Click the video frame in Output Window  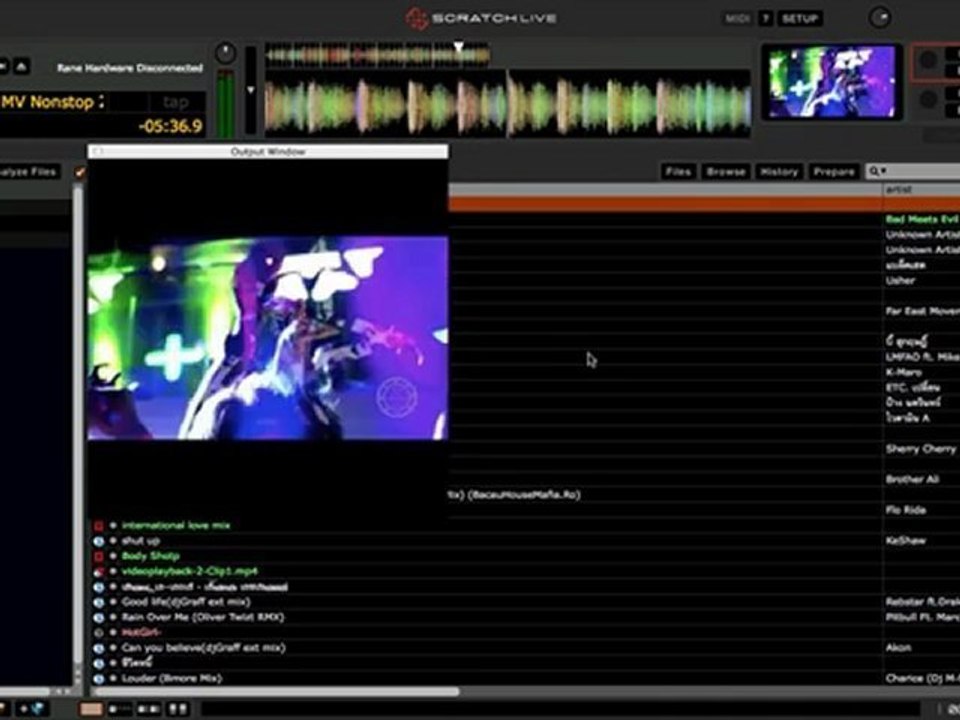tap(268, 338)
